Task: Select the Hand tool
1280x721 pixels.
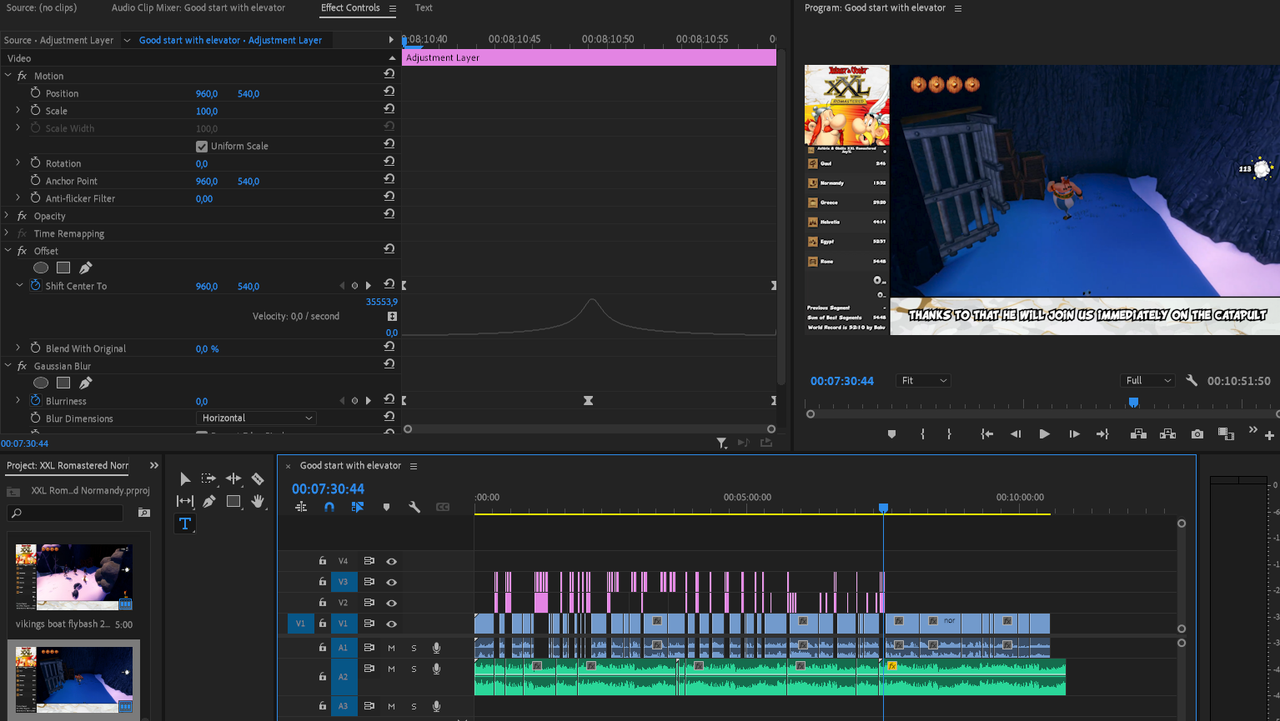Action: tap(258, 501)
